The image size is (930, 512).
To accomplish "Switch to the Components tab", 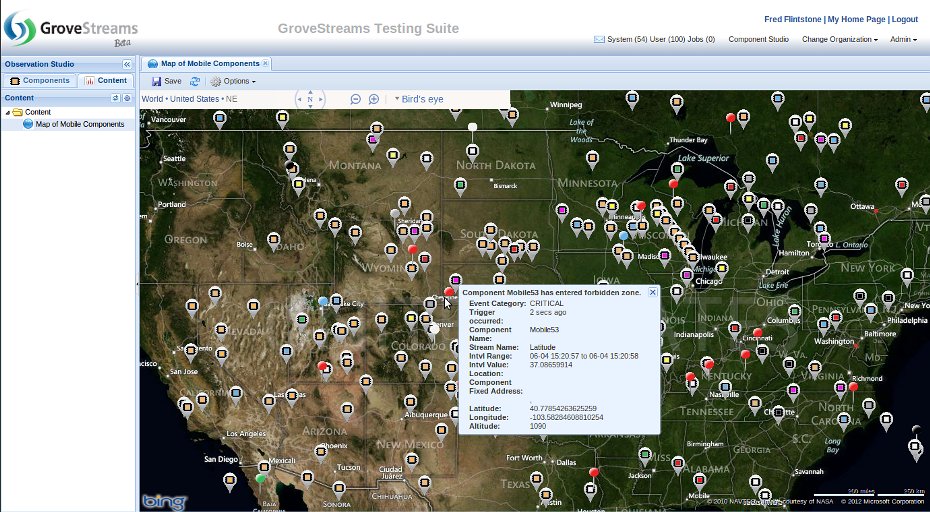I will pos(40,81).
